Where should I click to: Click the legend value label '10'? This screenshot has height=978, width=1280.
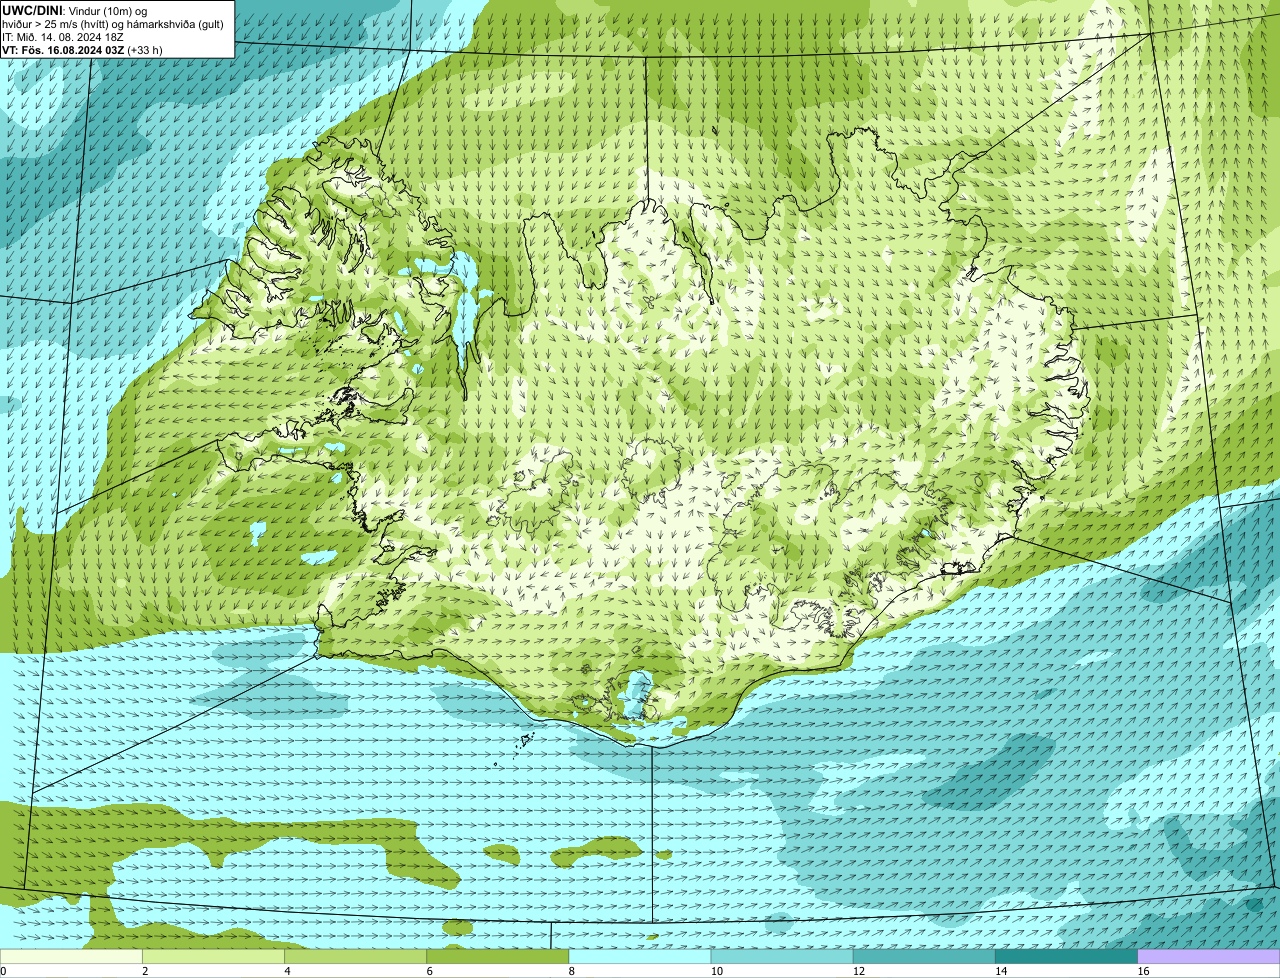[x=717, y=971]
